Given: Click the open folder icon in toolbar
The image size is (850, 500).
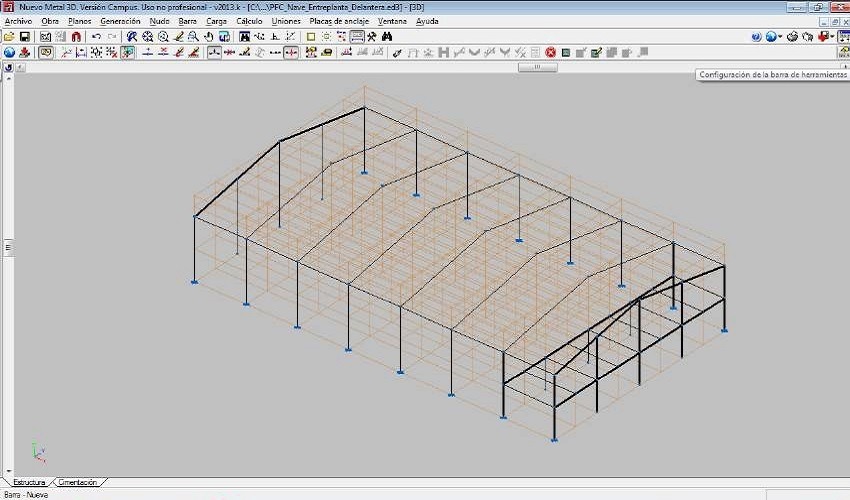Looking at the screenshot, I should pos(9,36).
